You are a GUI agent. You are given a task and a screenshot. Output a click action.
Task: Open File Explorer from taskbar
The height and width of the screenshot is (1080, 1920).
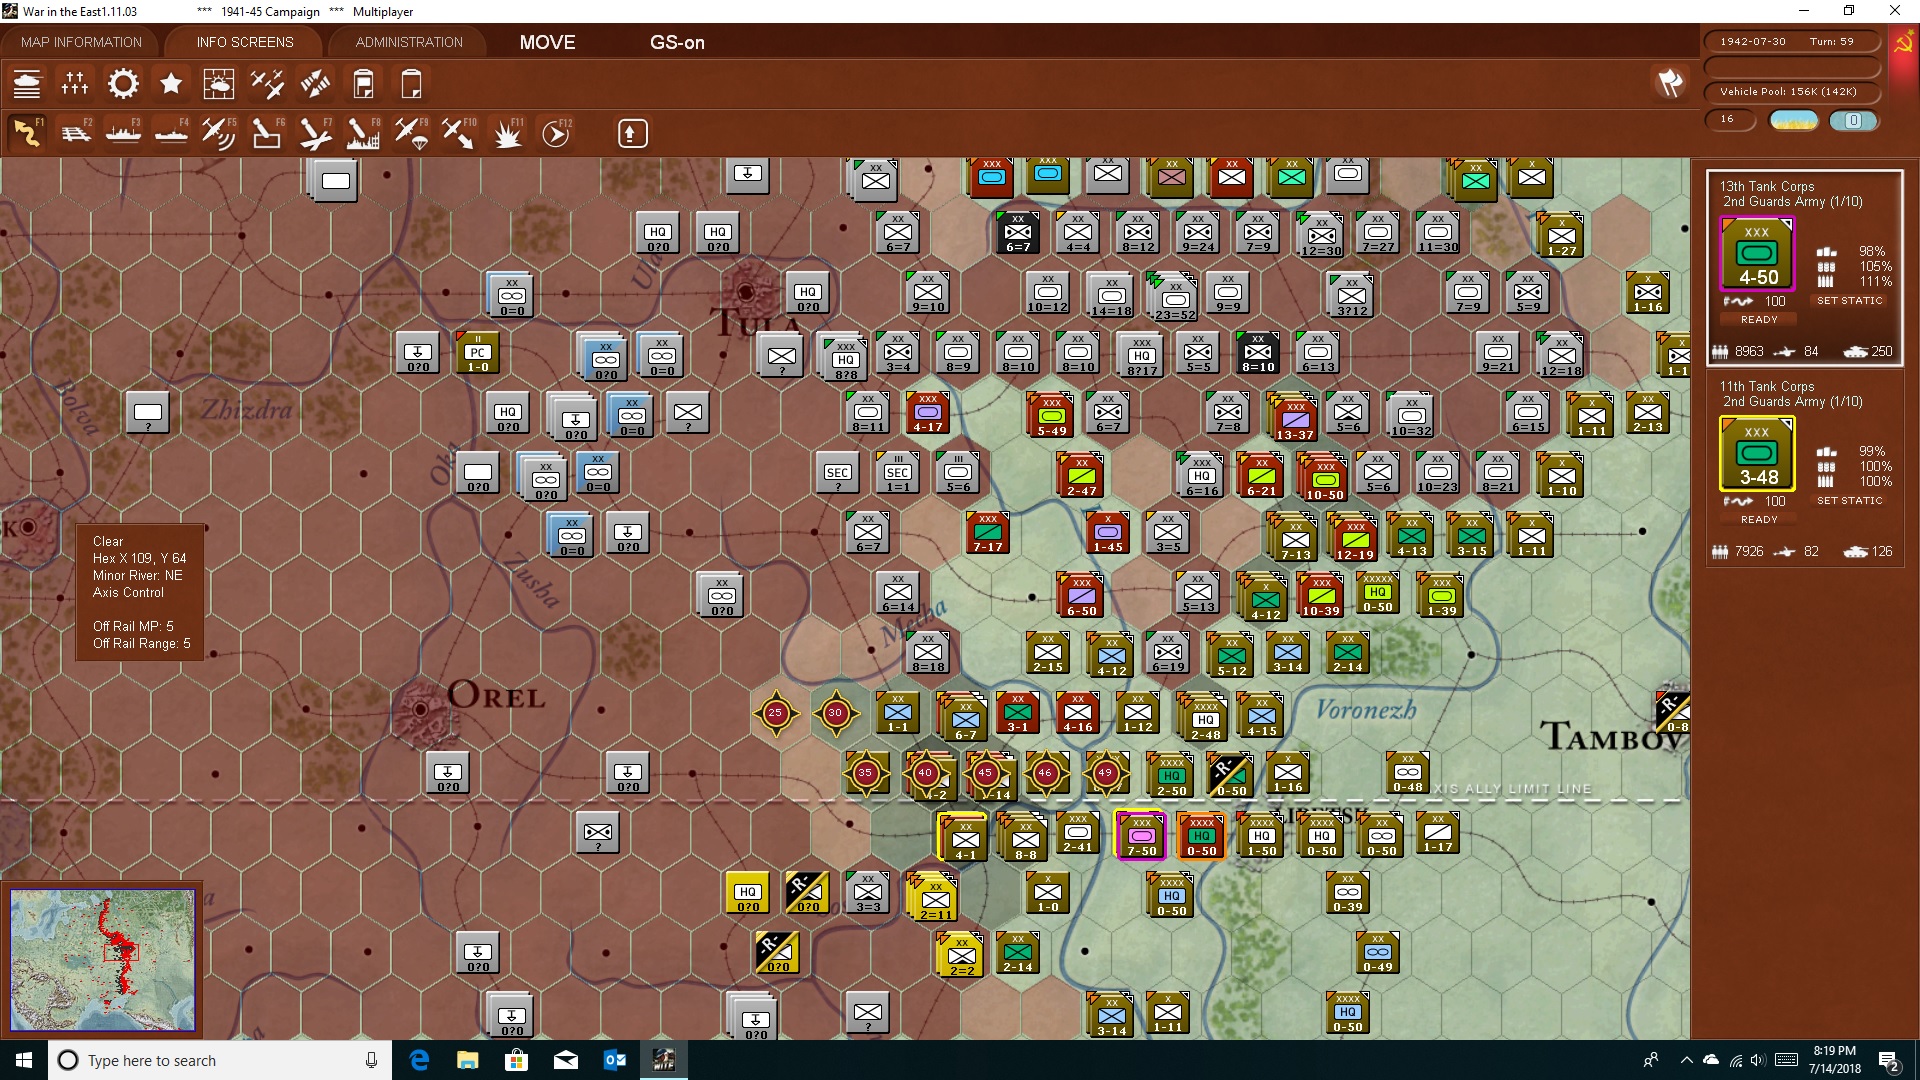click(468, 1060)
